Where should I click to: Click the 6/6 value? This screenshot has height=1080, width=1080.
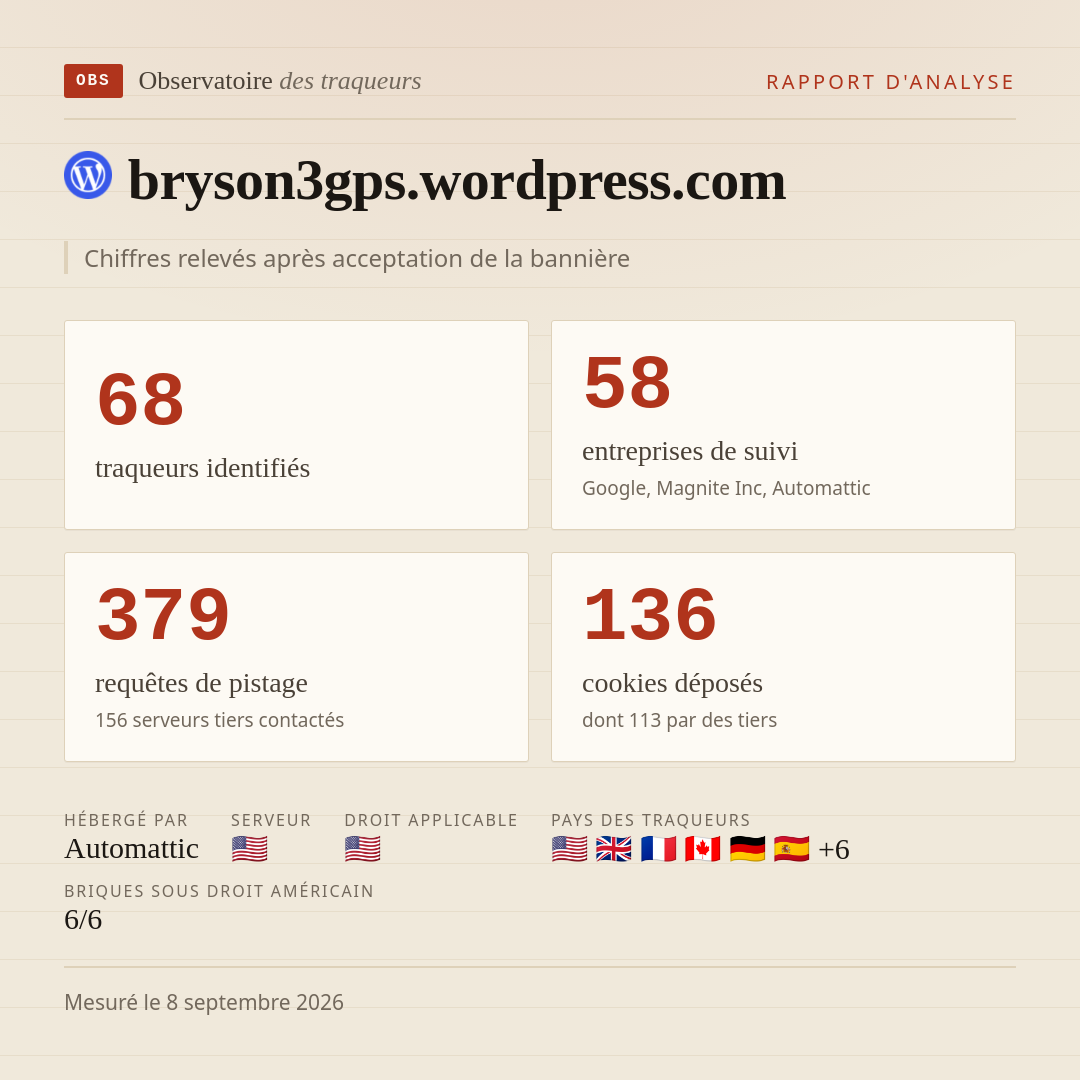coord(83,920)
